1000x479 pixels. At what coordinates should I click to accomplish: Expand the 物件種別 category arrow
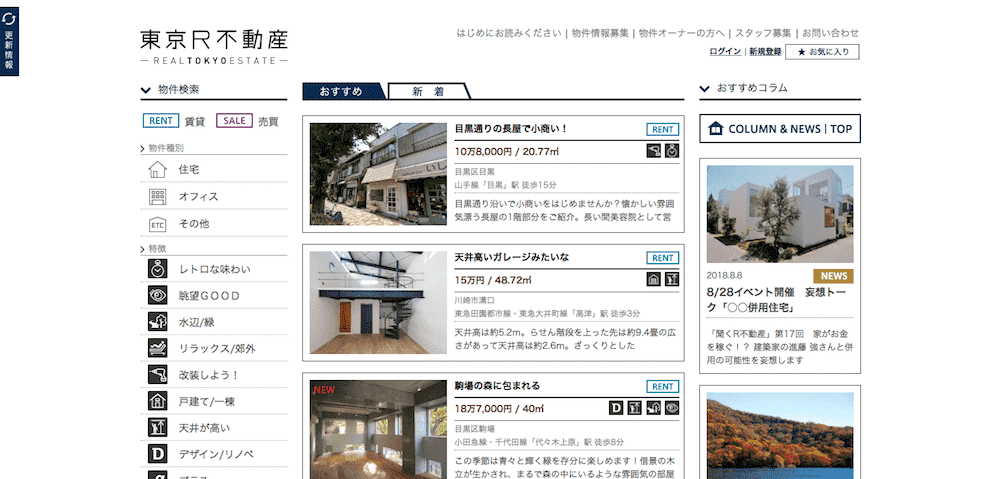(x=143, y=149)
